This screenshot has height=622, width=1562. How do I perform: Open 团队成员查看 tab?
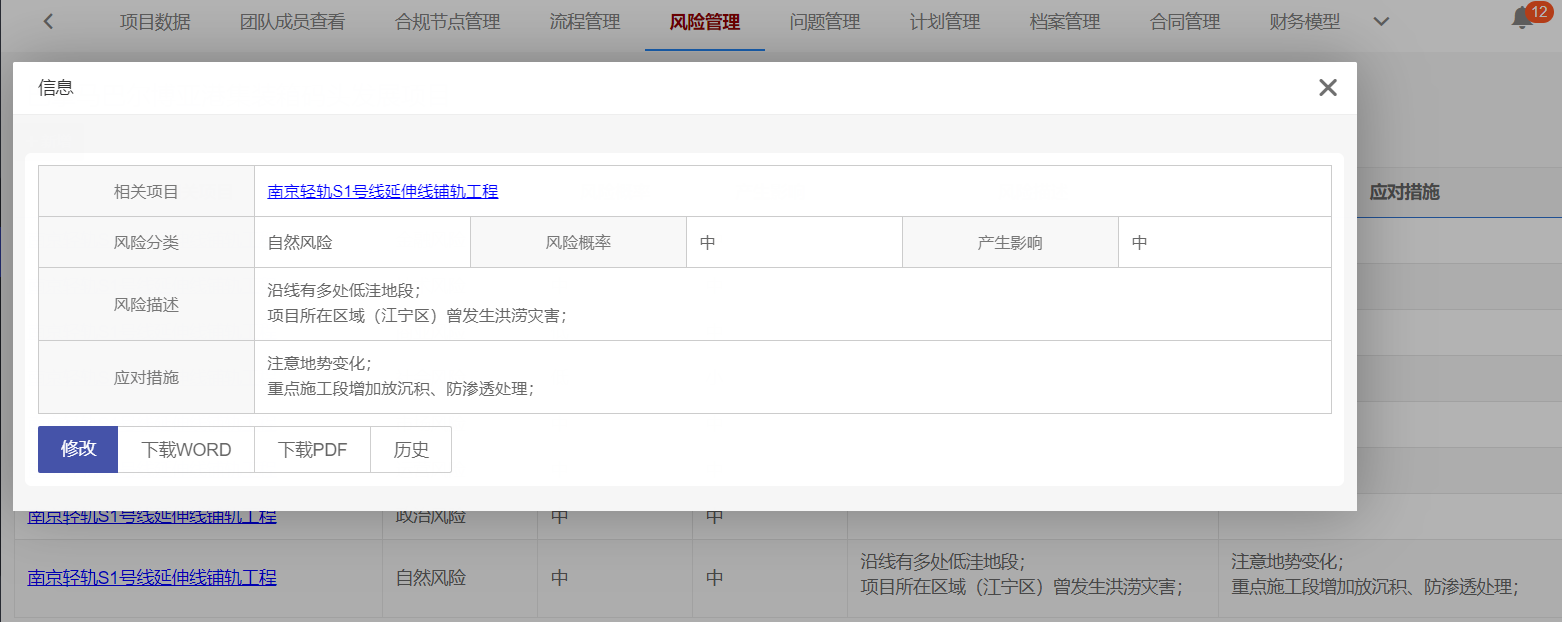pos(293,22)
